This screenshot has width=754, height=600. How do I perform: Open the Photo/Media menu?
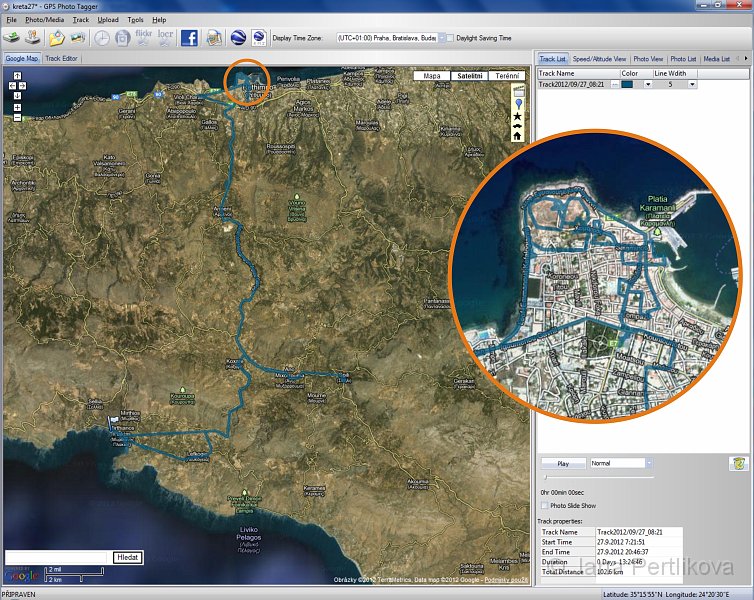tap(45, 20)
